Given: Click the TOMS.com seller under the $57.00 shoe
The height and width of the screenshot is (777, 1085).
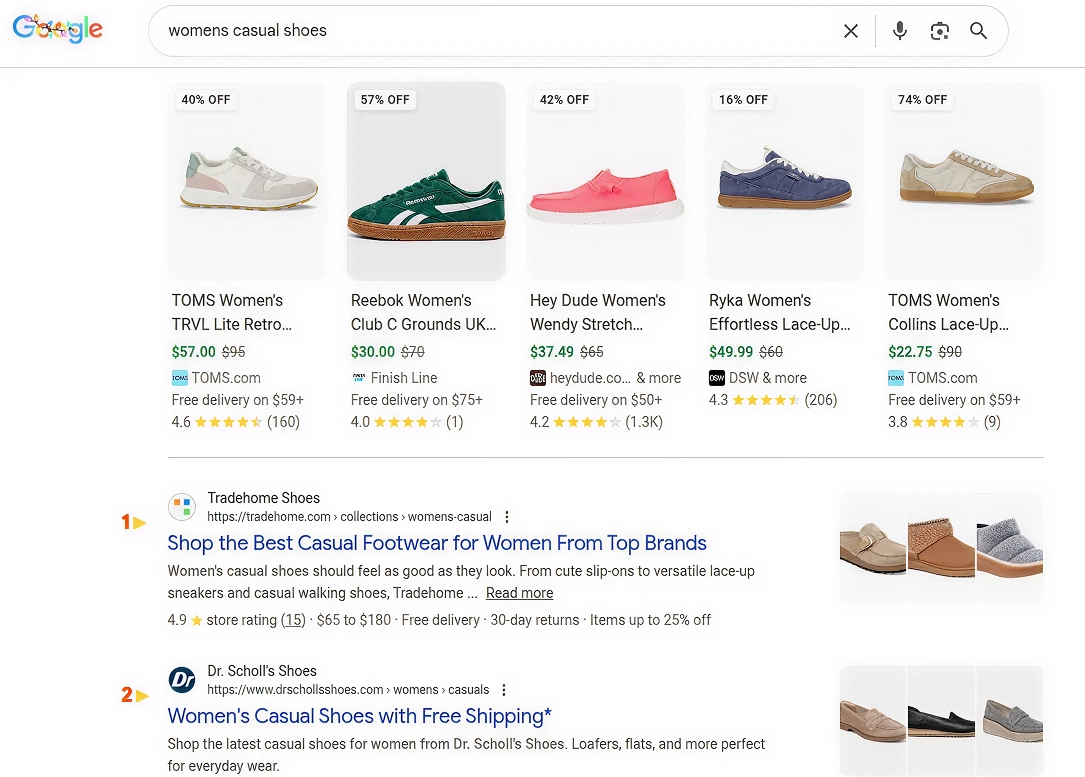Looking at the screenshot, I should coord(226,378).
